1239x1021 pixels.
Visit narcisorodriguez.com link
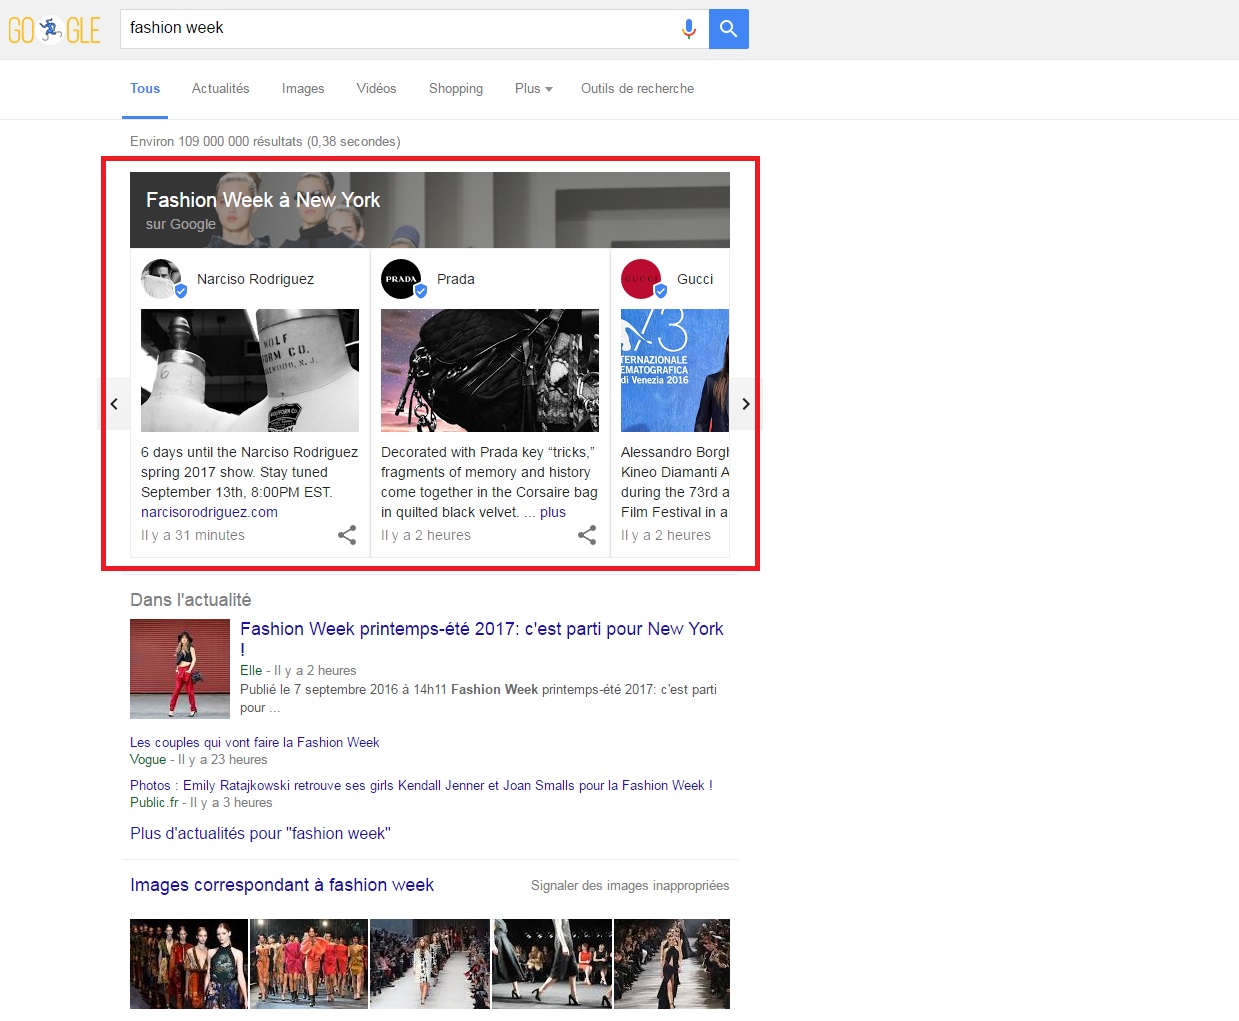[x=209, y=512]
